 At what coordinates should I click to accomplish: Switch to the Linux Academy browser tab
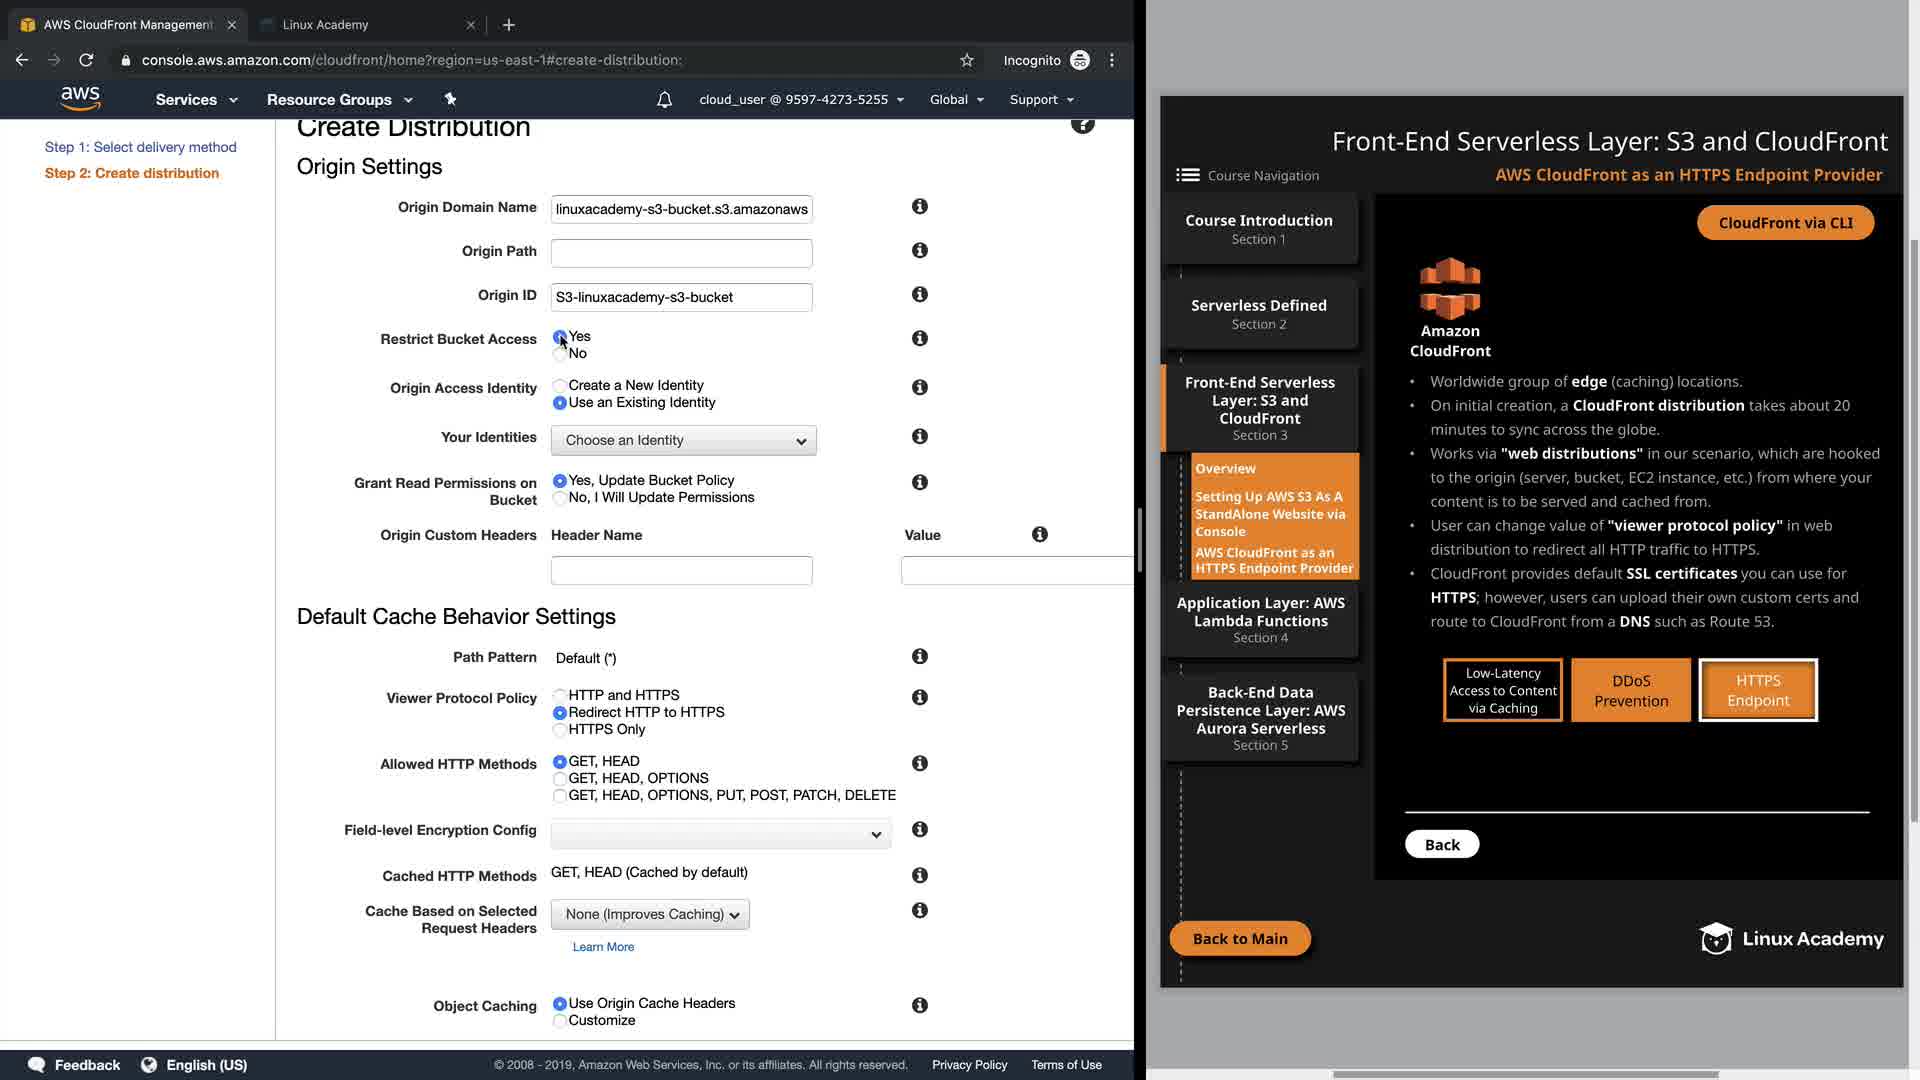[x=325, y=24]
